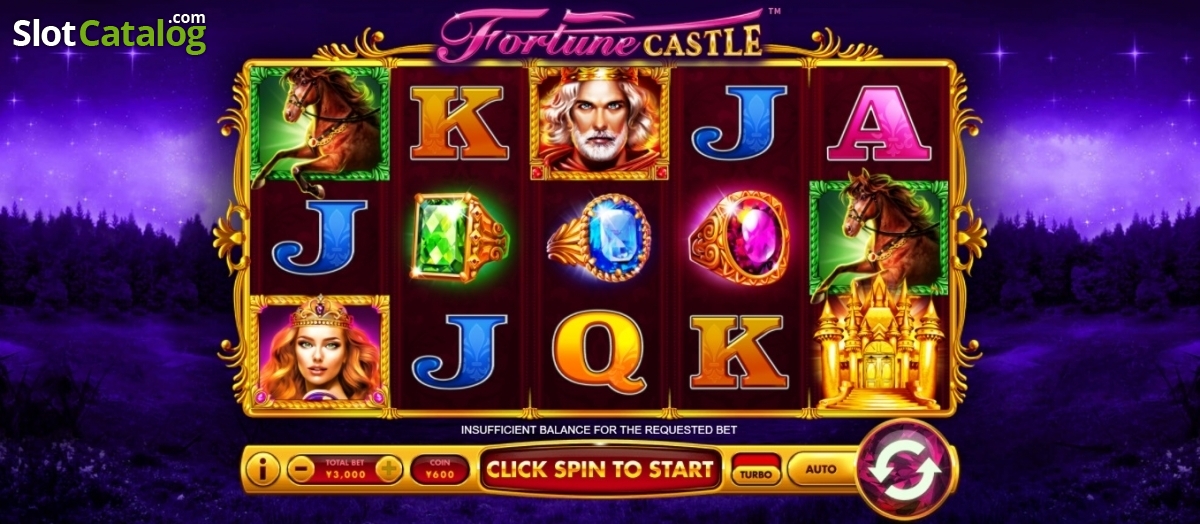Click the pink ruby ring symbol
1200x524 pixels.
pos(740,238)
